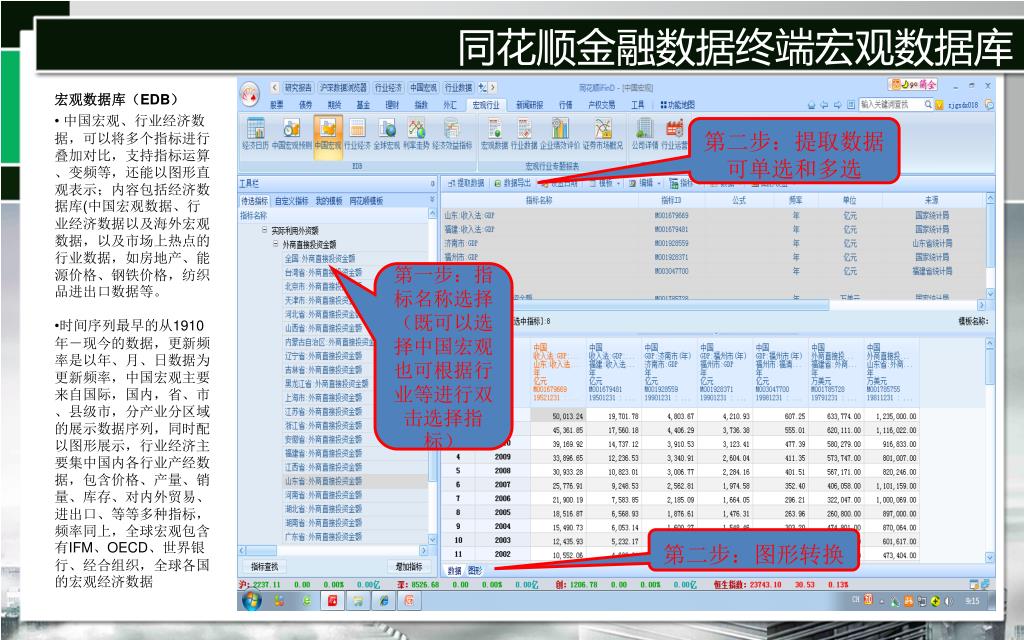This screenshot has width=1024, height=640.
Task: Open the 基金 menu tab
Action: [363, 104]
